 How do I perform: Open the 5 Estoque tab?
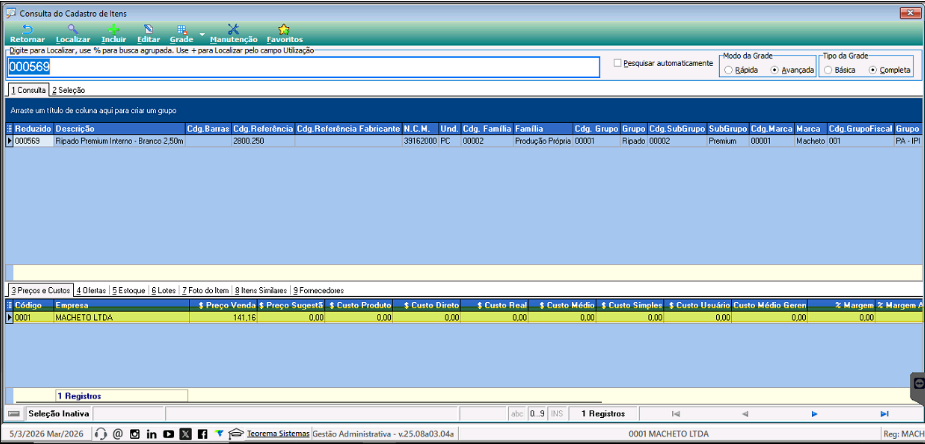coord(129,290)
